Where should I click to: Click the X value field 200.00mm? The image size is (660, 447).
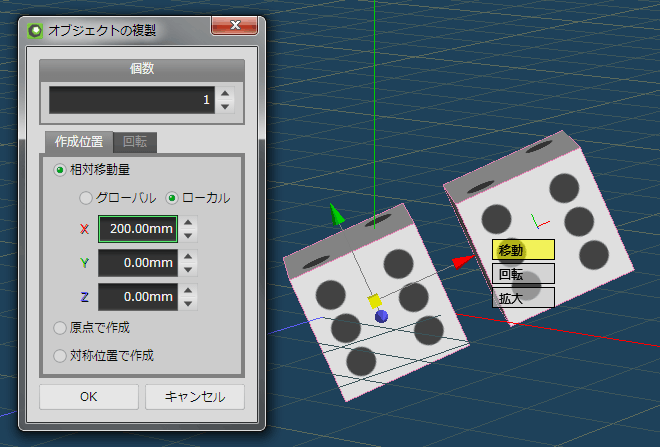pyautogui.click(x=138, y=229)
